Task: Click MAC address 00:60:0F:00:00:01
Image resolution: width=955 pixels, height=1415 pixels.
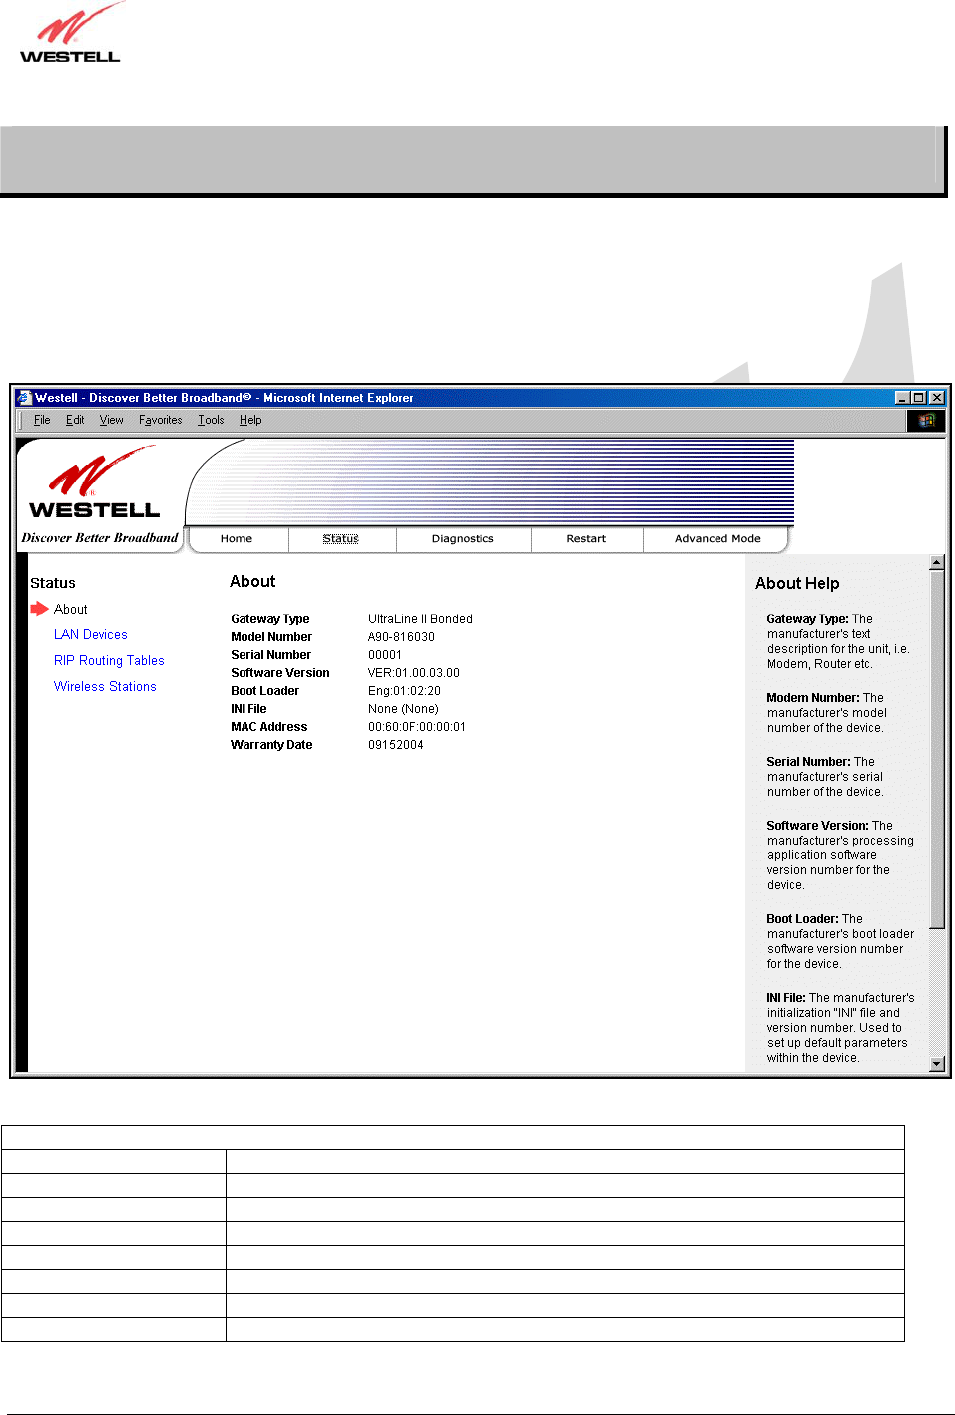Action: (417, 727)
